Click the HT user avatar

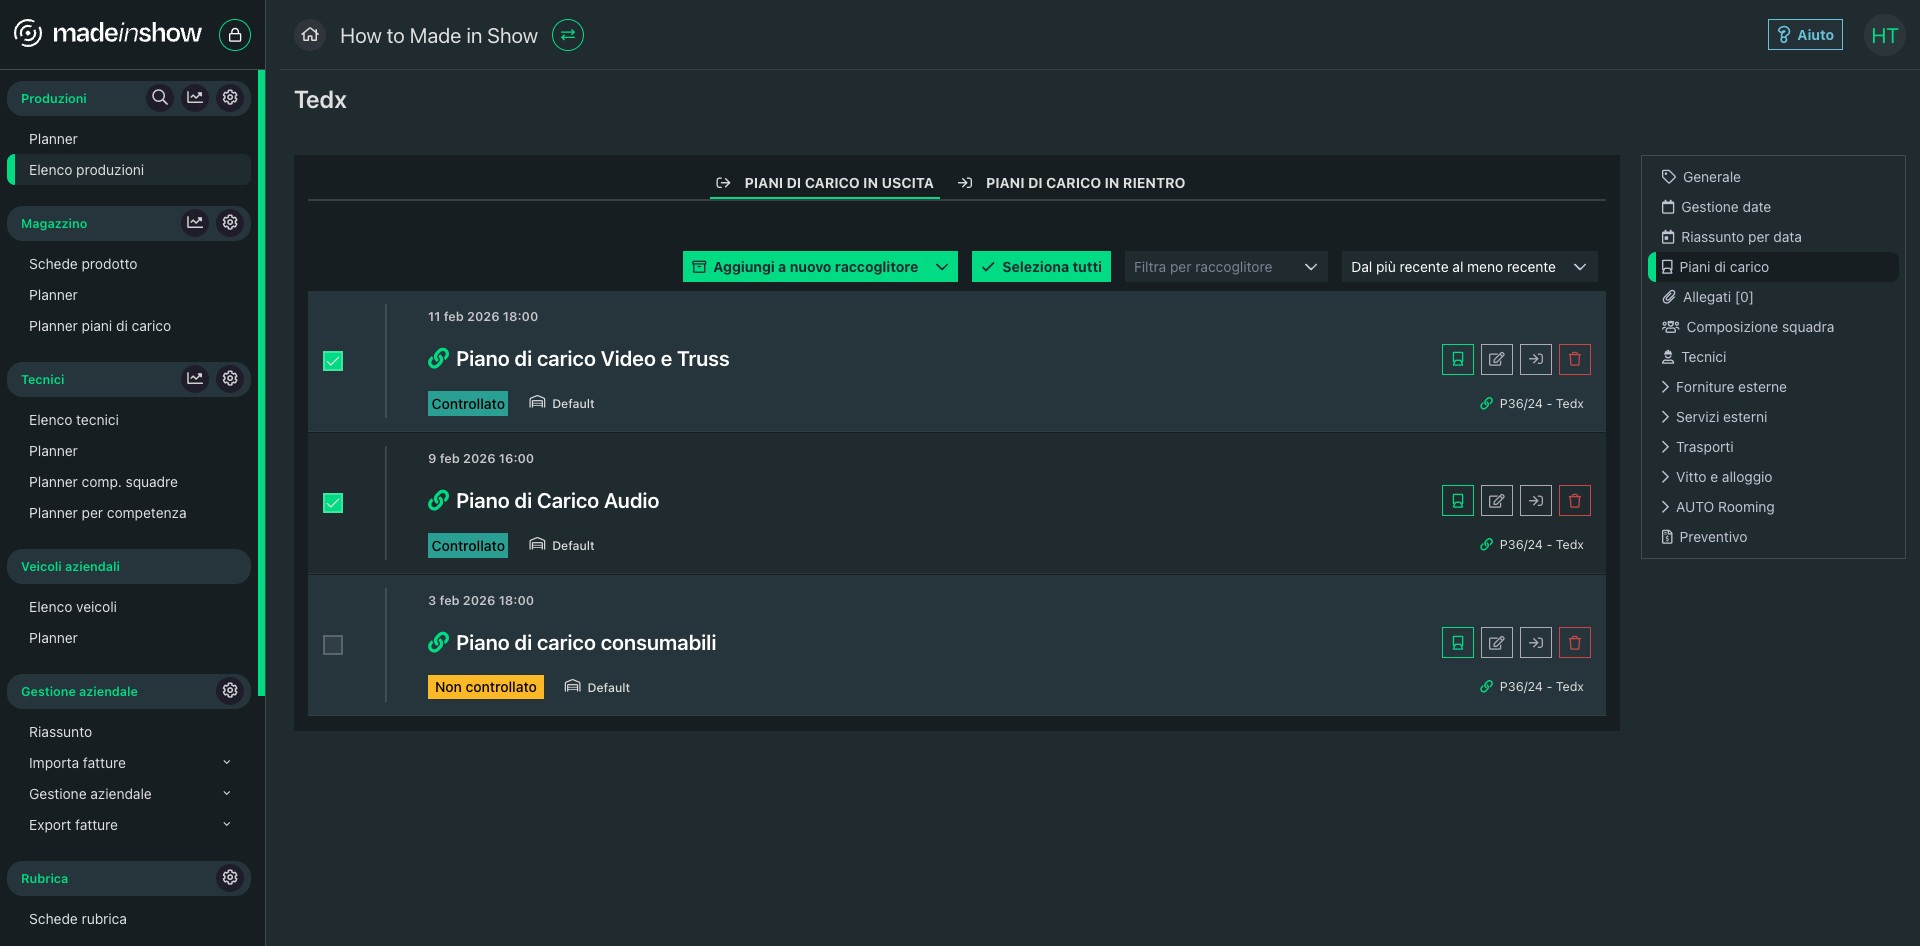pyautogui.click(x=1884, y=36)
